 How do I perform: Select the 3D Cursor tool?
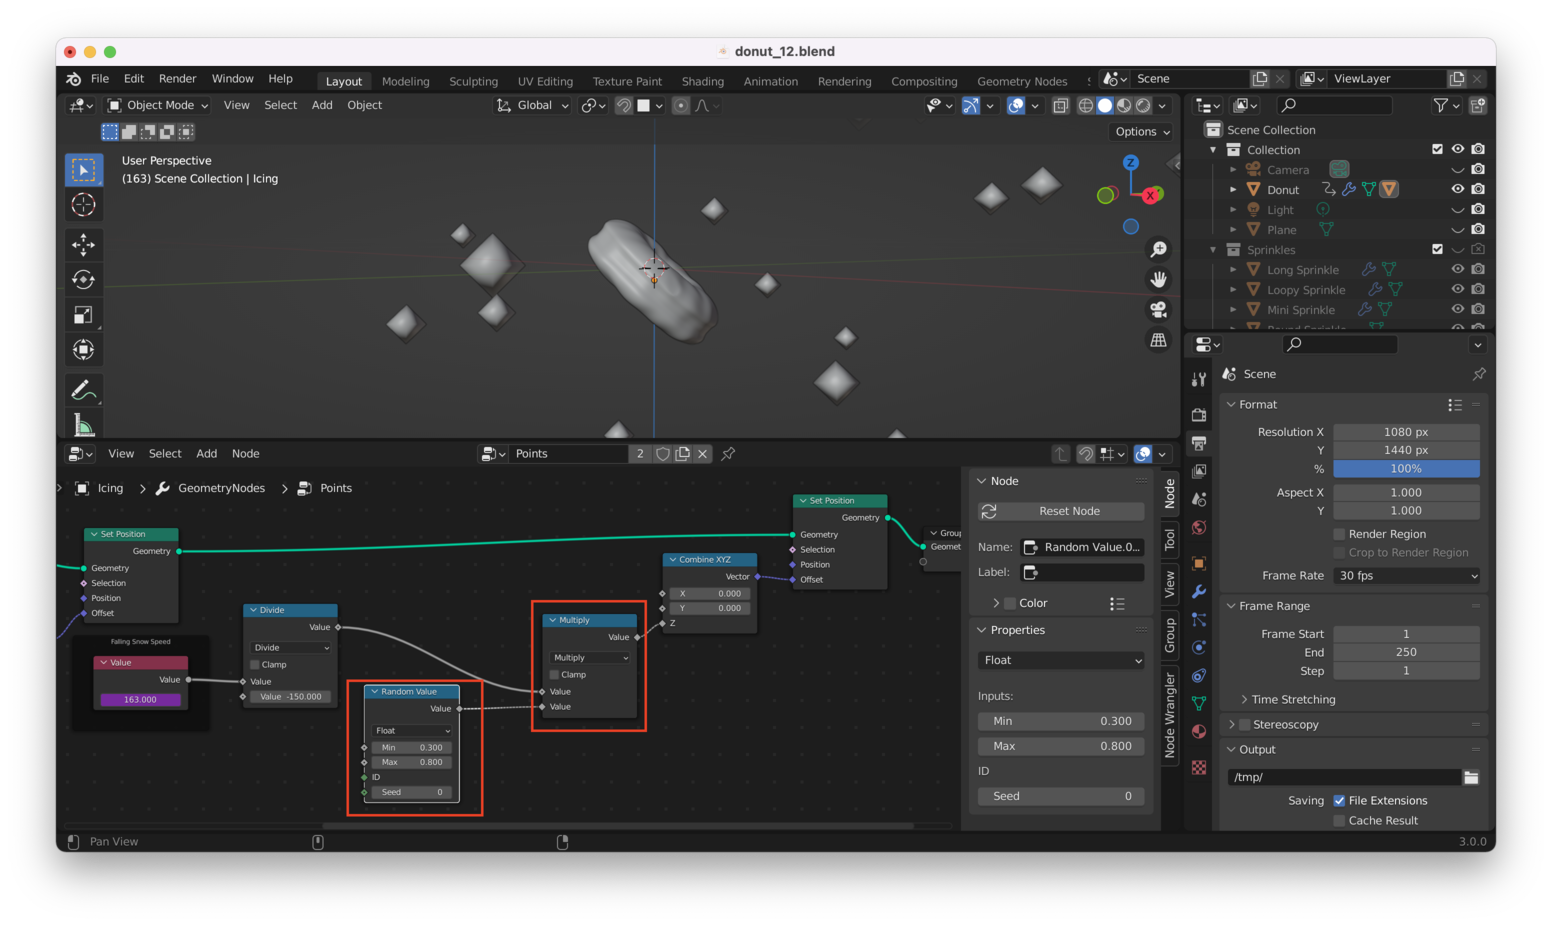pos(84,205)
